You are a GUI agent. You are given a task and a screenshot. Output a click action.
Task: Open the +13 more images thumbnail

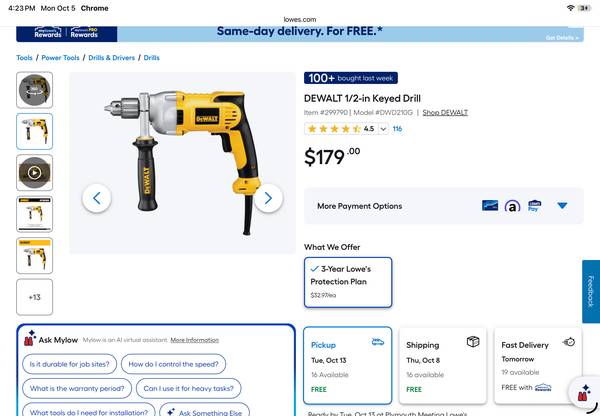click(34, 297)
